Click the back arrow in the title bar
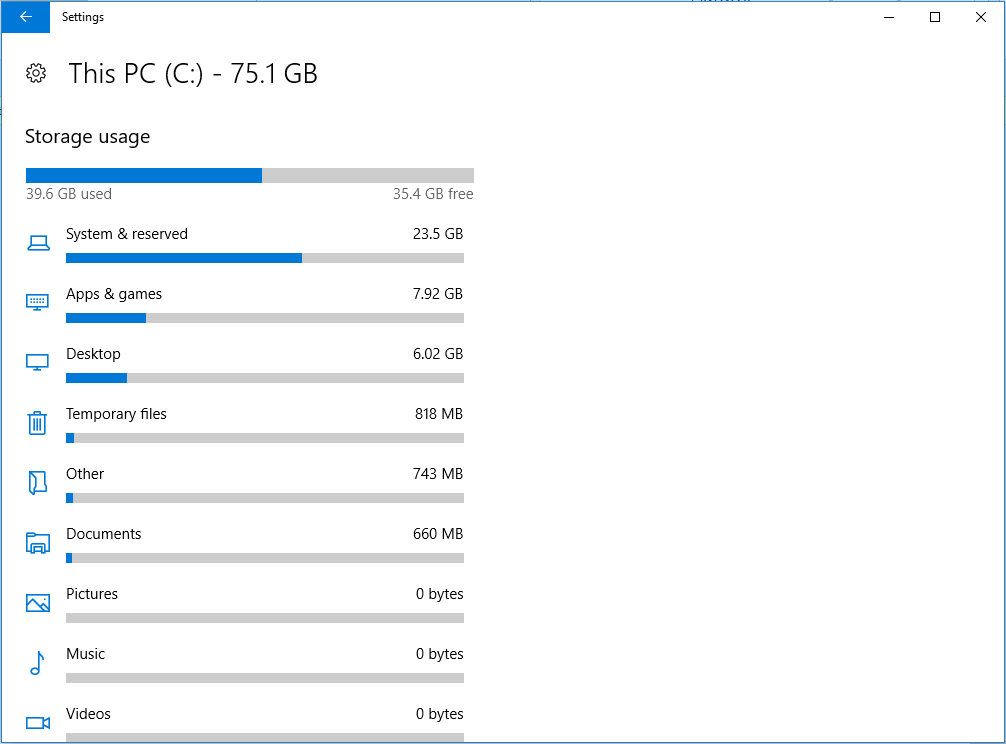 26,17
